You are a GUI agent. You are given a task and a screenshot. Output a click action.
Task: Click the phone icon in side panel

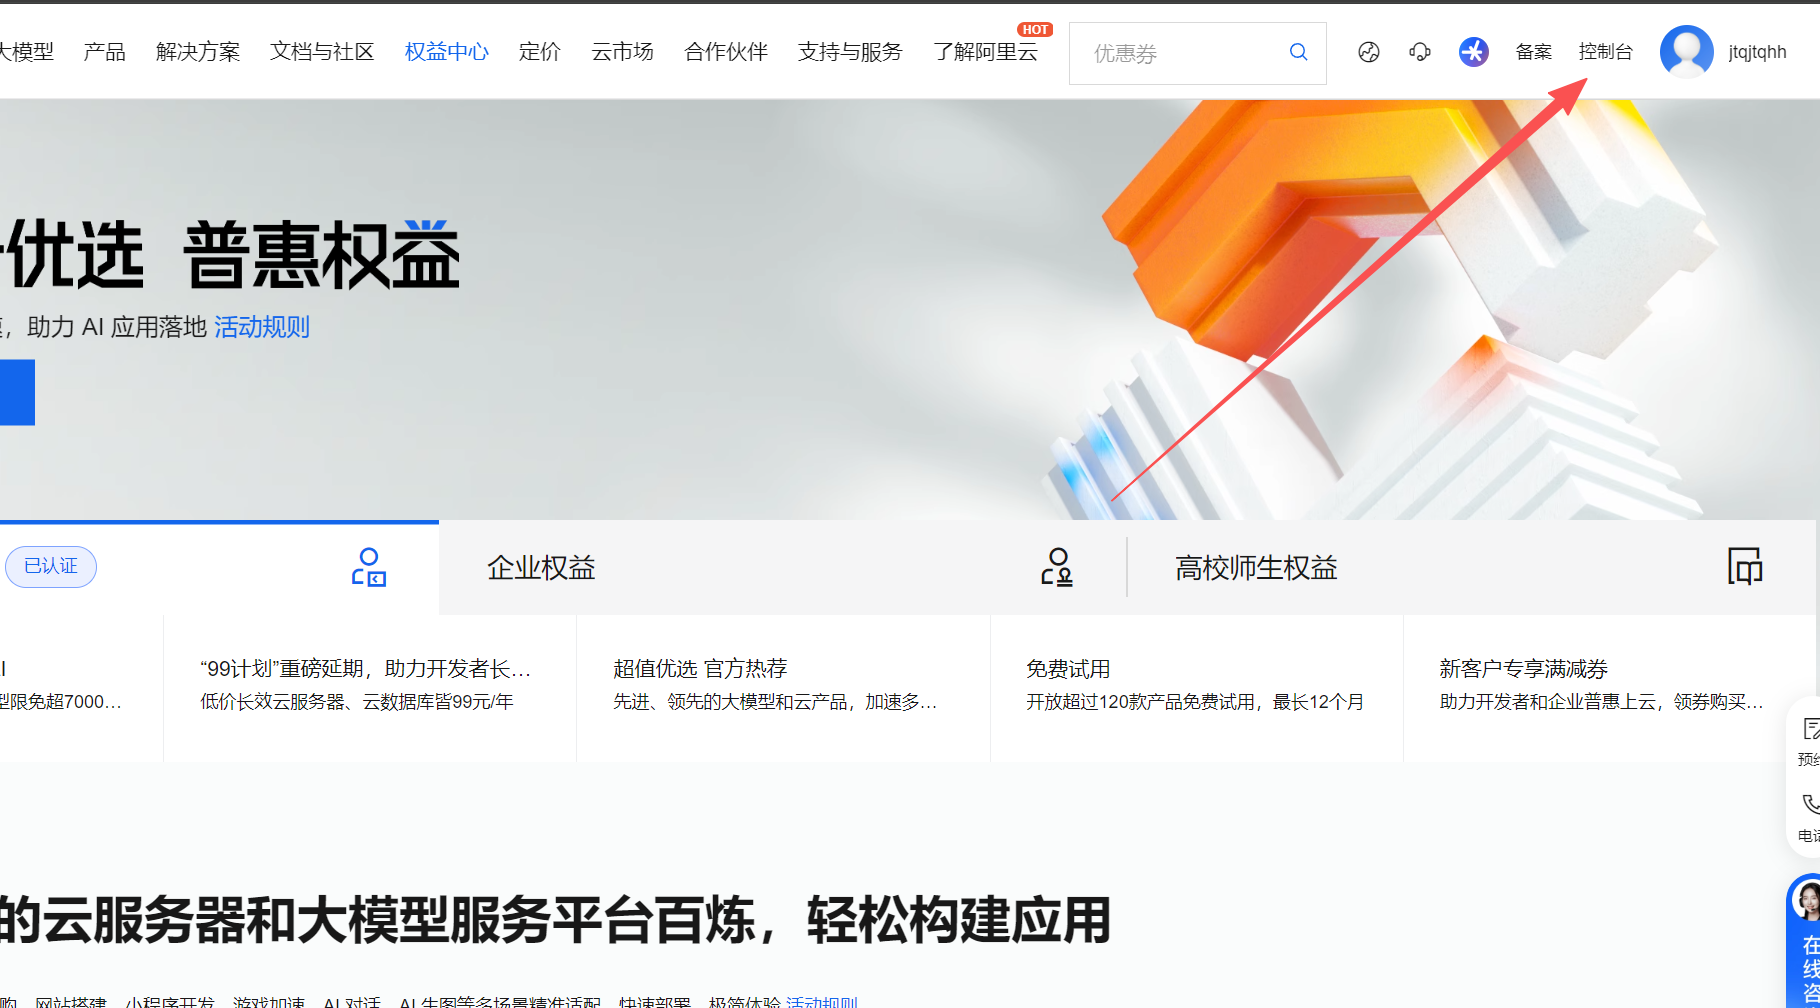[1810, 804]
